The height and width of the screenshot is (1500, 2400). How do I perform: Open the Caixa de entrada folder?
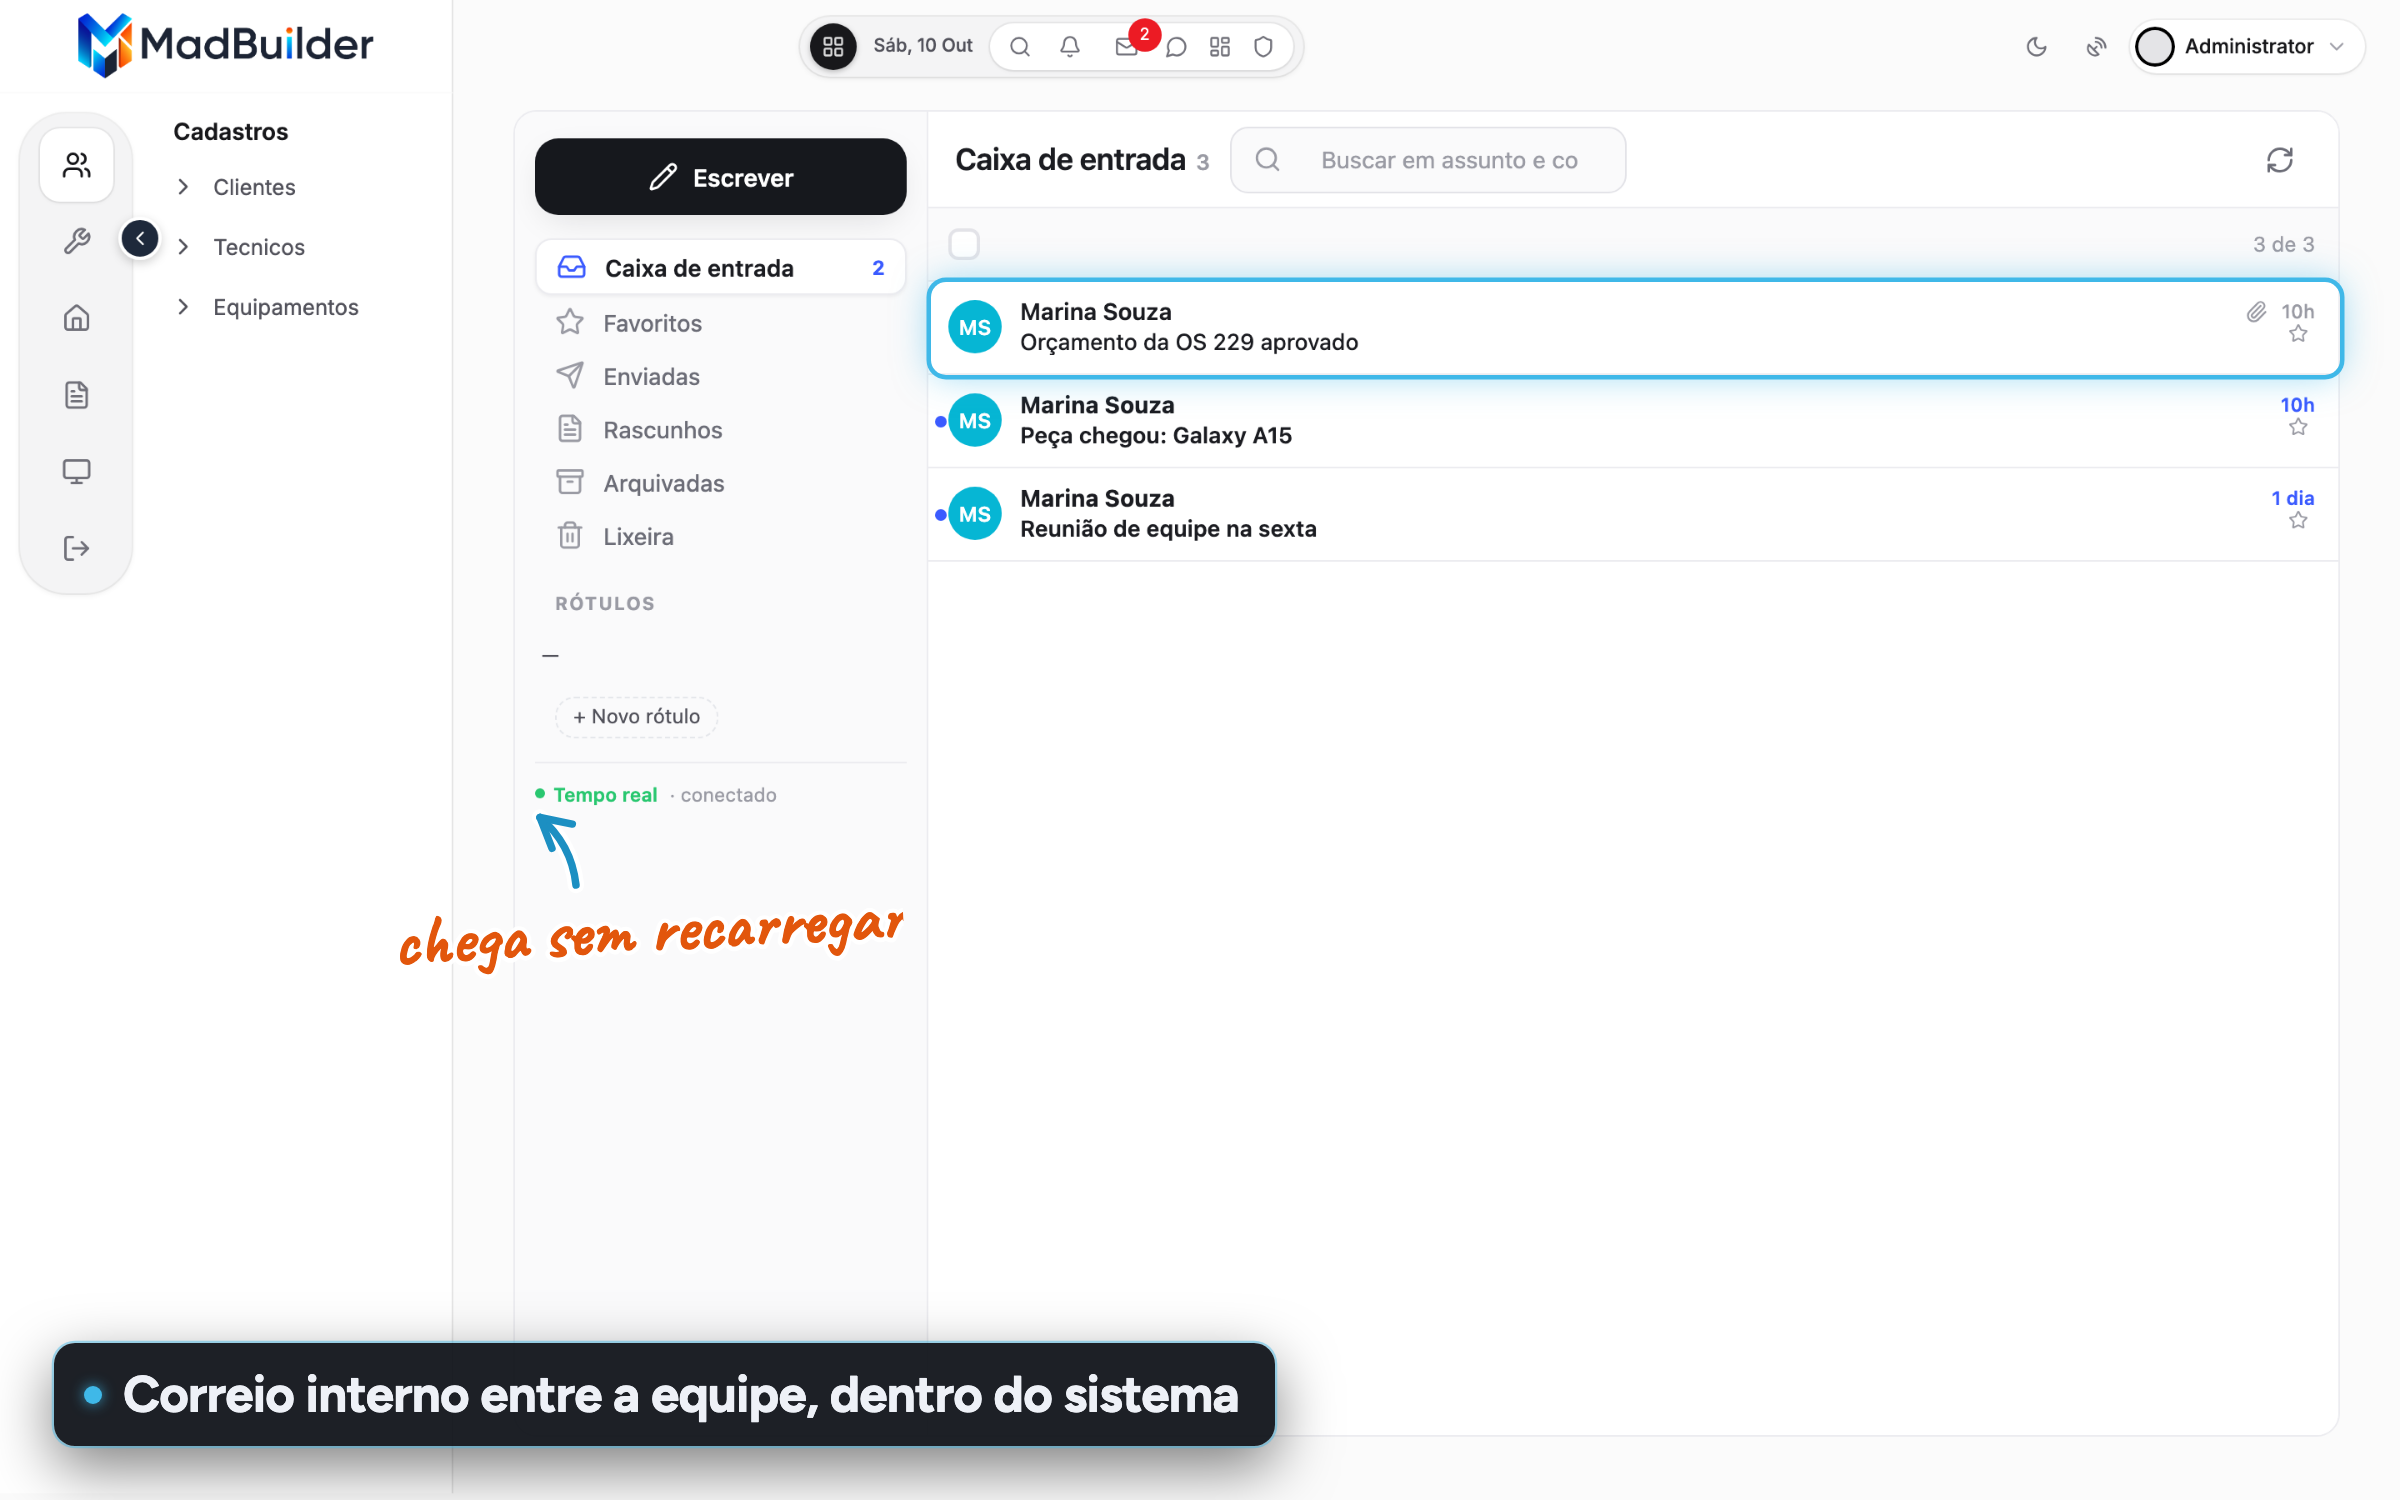coord(720,268)
